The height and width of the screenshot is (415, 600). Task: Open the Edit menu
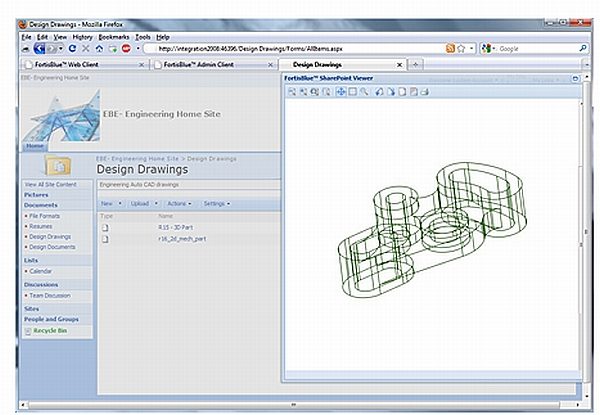[42, 37]
